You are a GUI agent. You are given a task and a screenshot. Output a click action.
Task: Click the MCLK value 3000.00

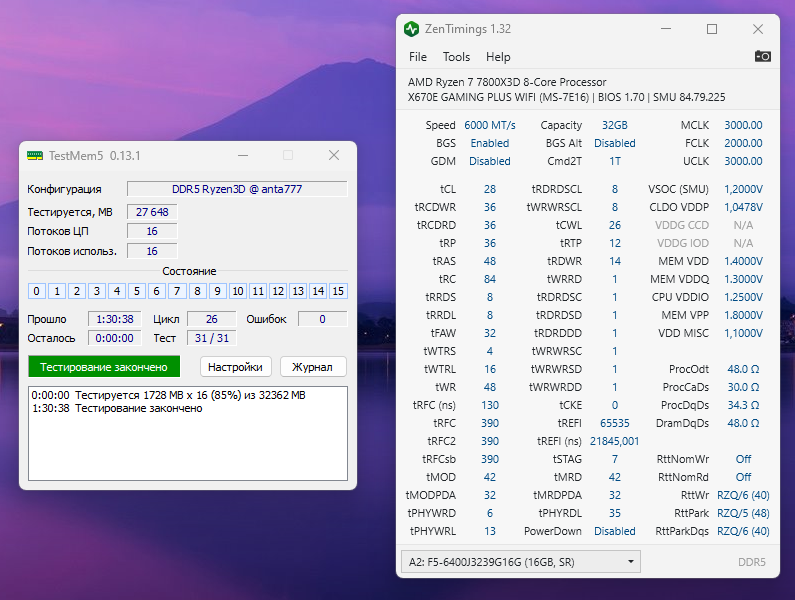pyautogui.click(x=743, y=125)
